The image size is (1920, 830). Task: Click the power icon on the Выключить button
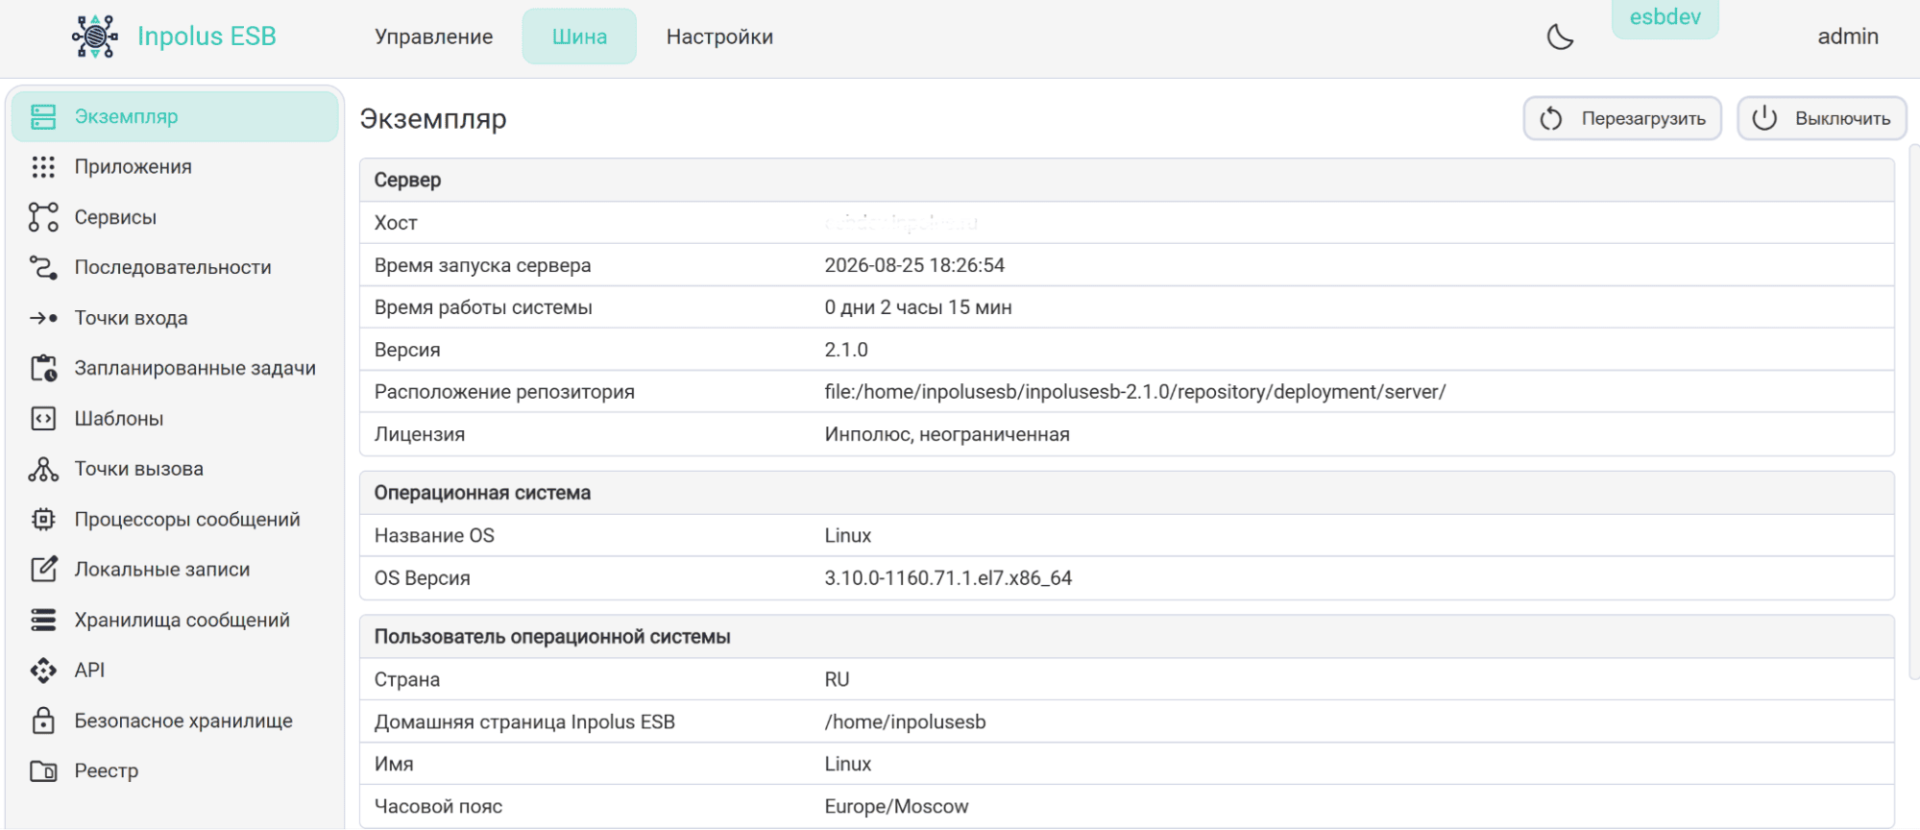pos(1765,118)
